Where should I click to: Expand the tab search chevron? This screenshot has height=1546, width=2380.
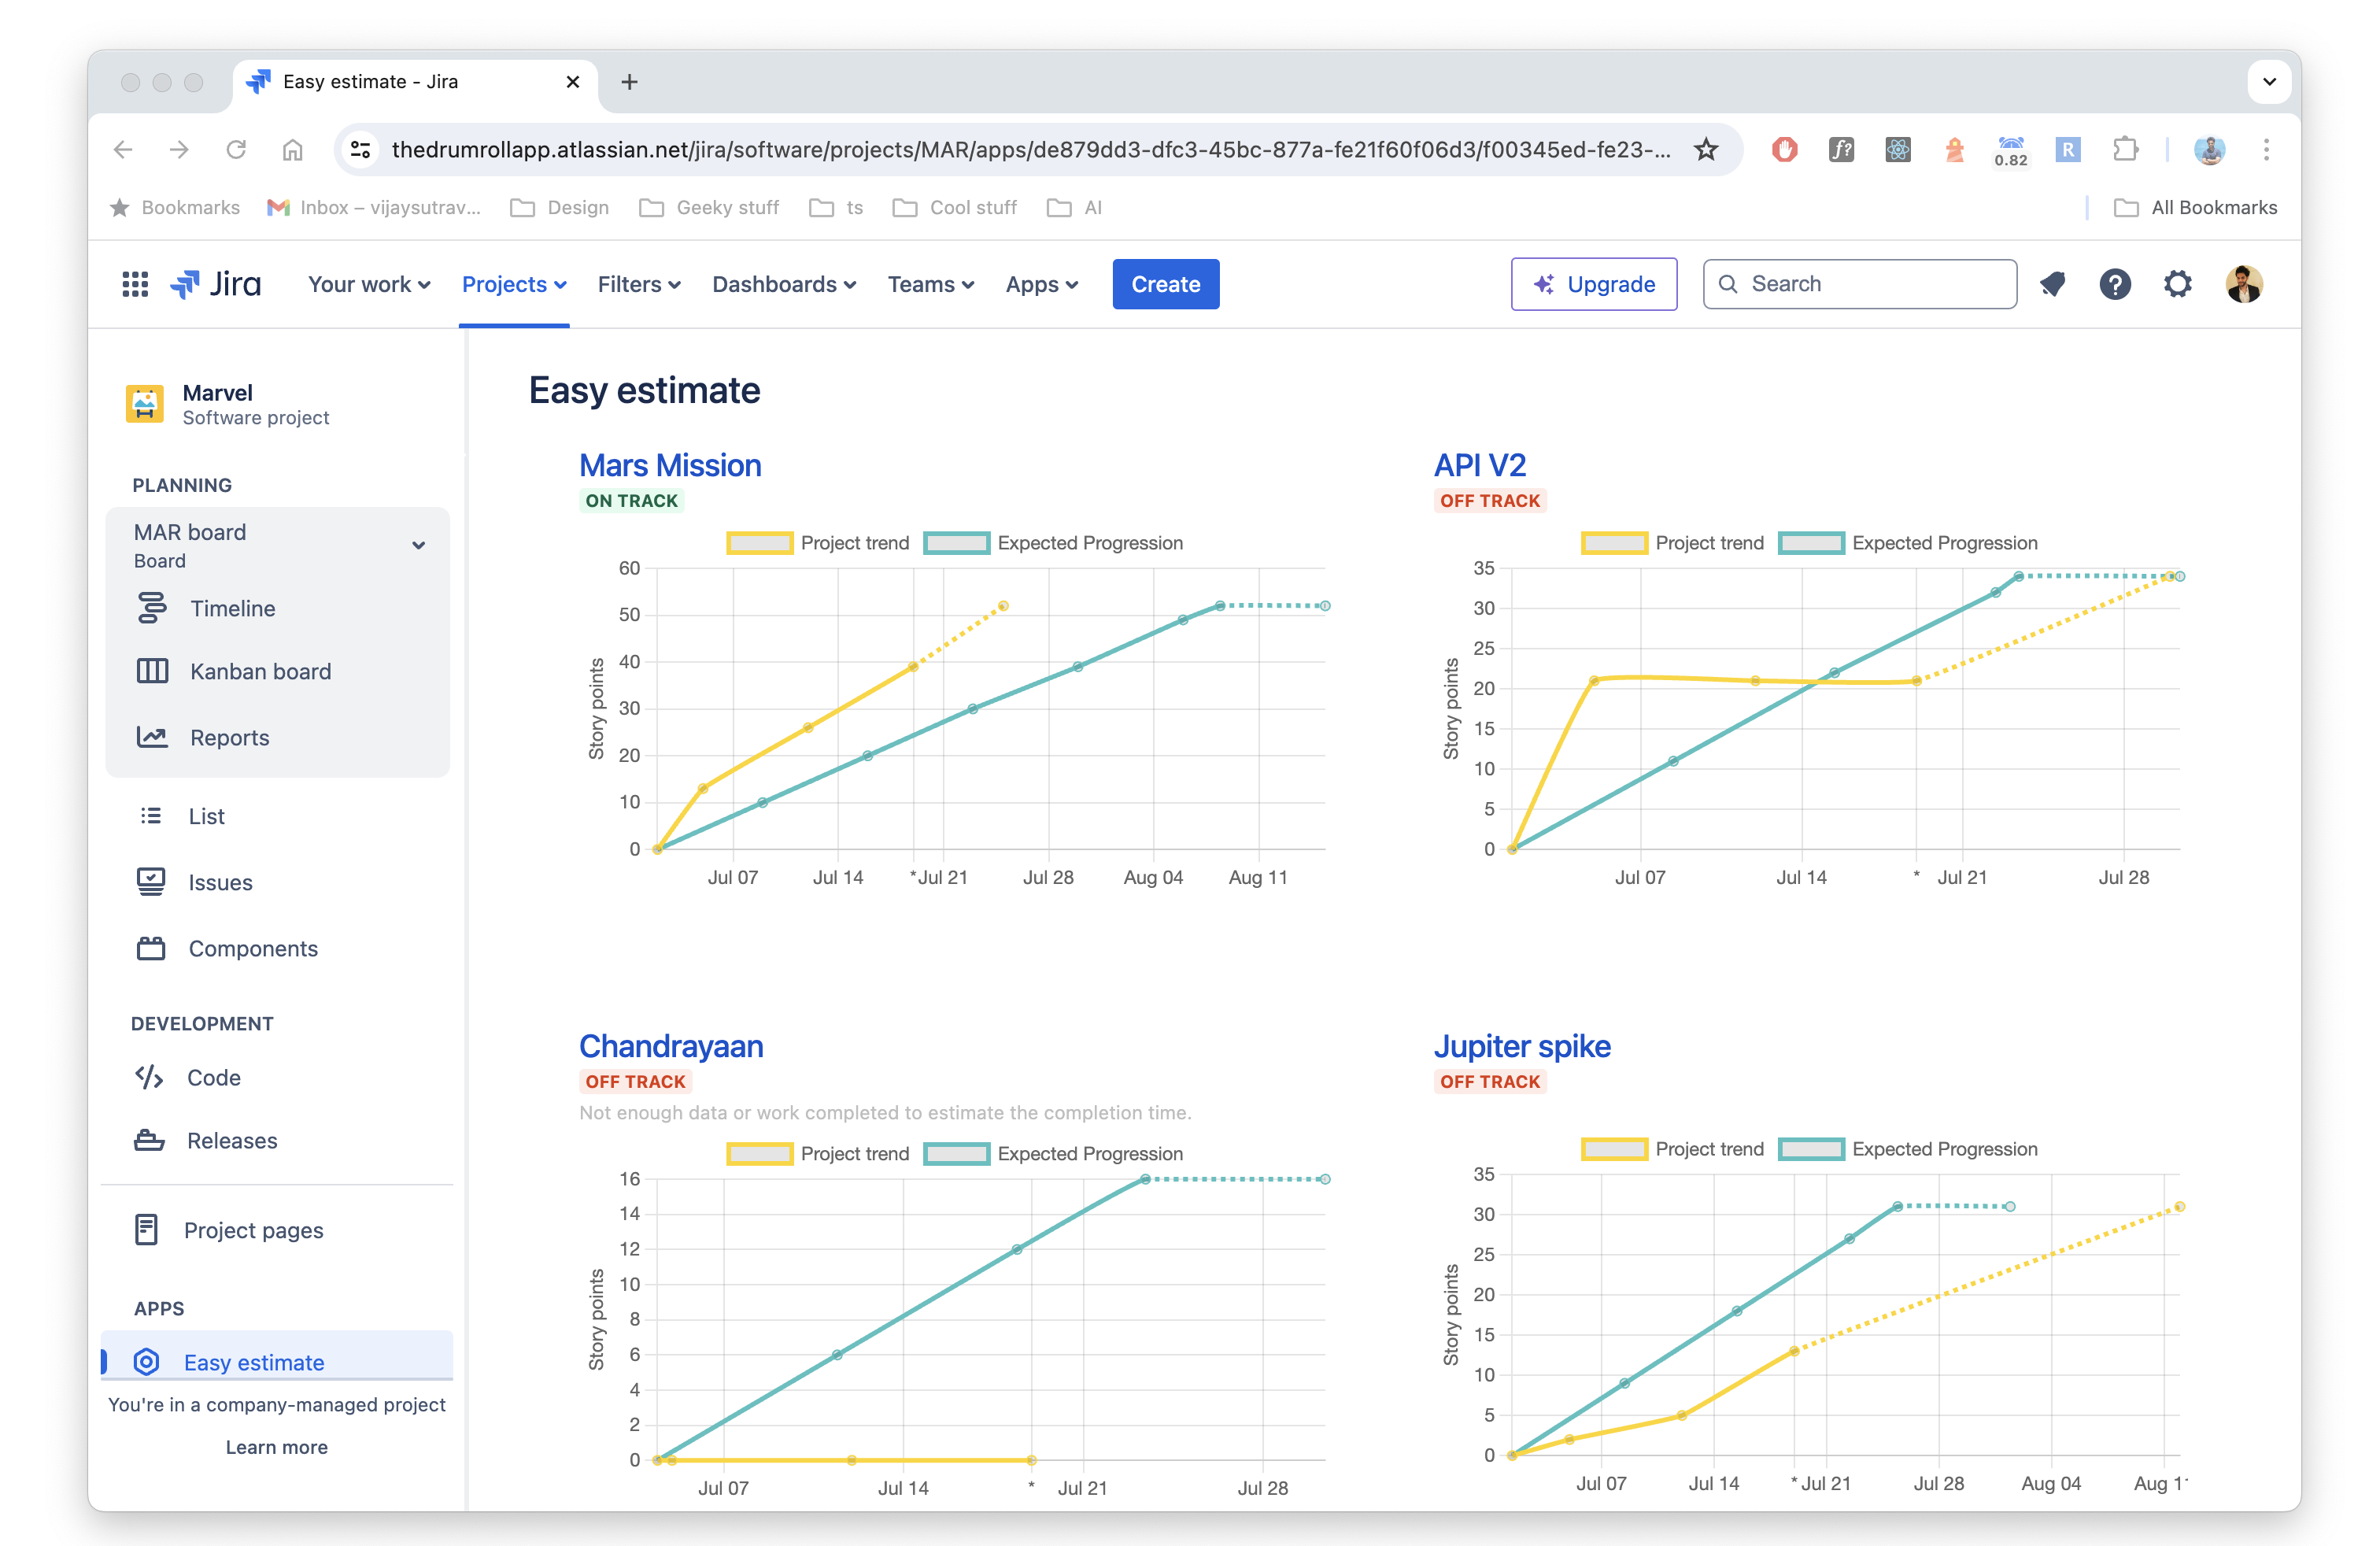pos(2269,82)
